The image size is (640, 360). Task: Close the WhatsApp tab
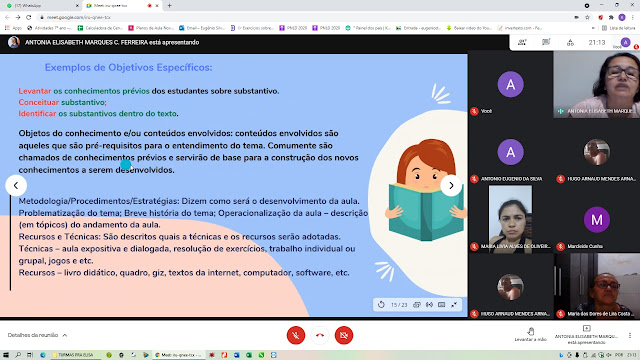(x=77, y=6)
